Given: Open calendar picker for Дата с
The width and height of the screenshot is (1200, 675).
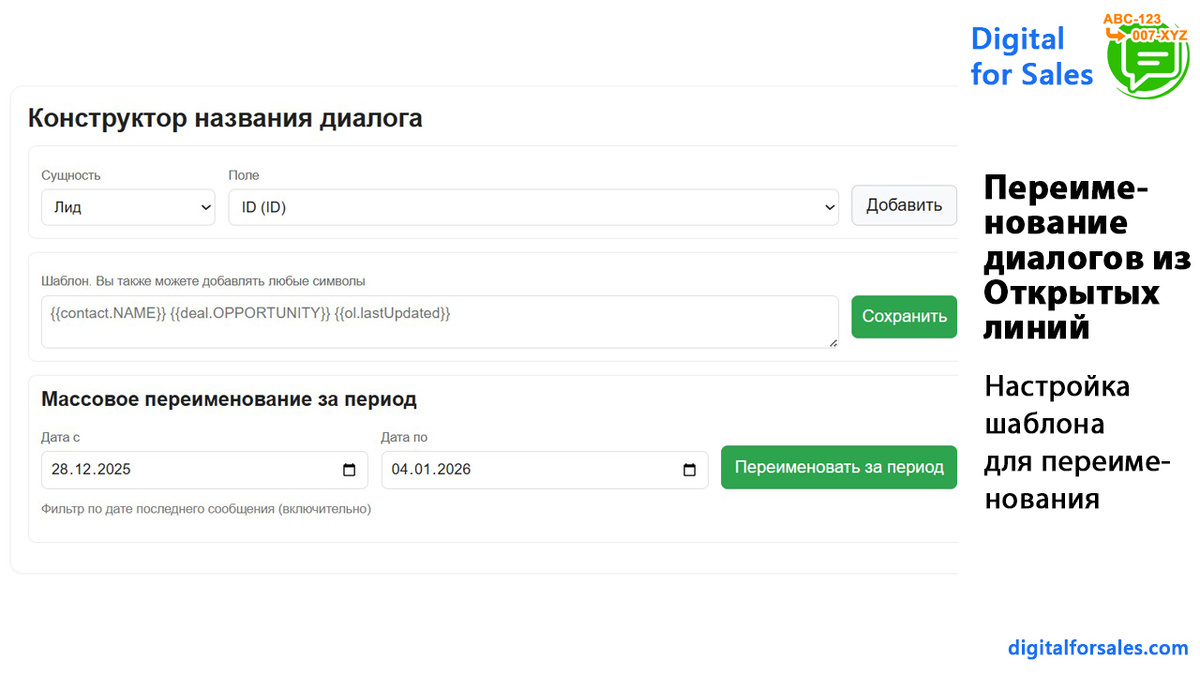Looking at the screenshot, I should click(x=349, y=470).
